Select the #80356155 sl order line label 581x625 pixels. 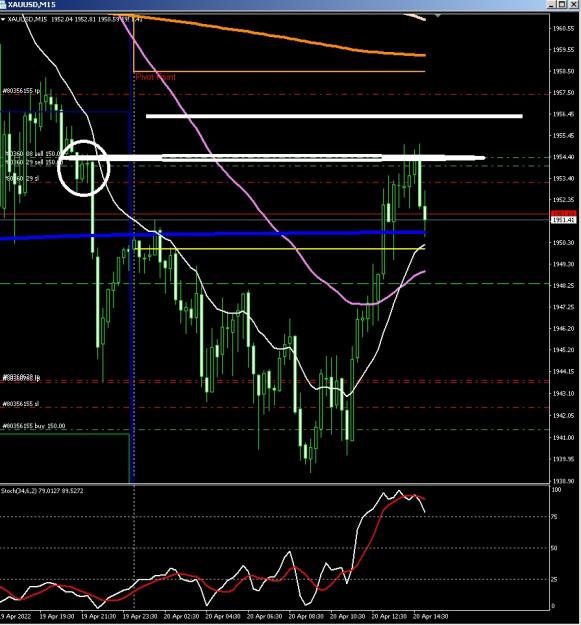(21, 404)
